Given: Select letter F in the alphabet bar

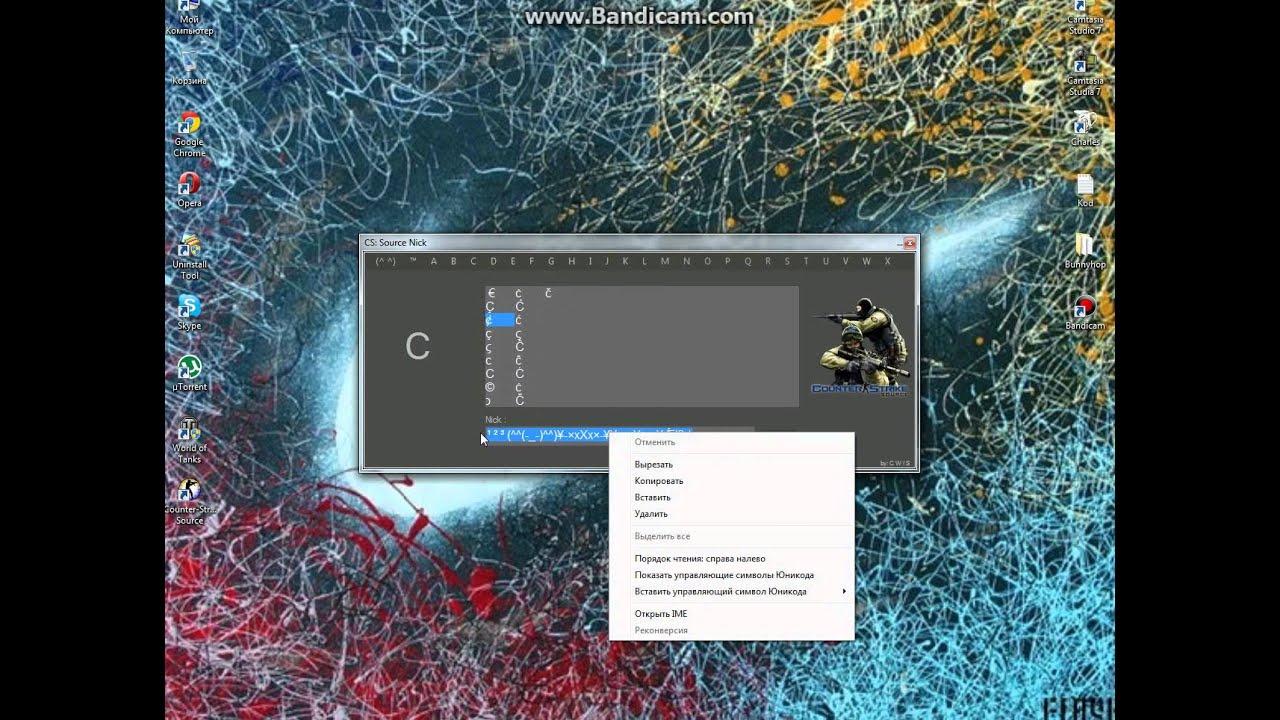Looking at the screenshot, I should 532,262.
